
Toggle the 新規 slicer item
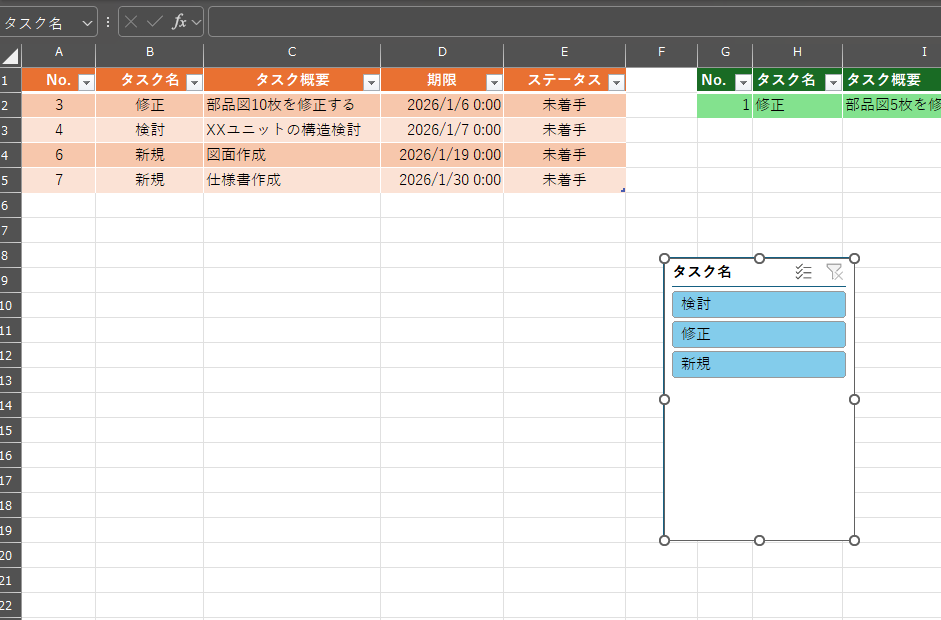click(758, 364)
